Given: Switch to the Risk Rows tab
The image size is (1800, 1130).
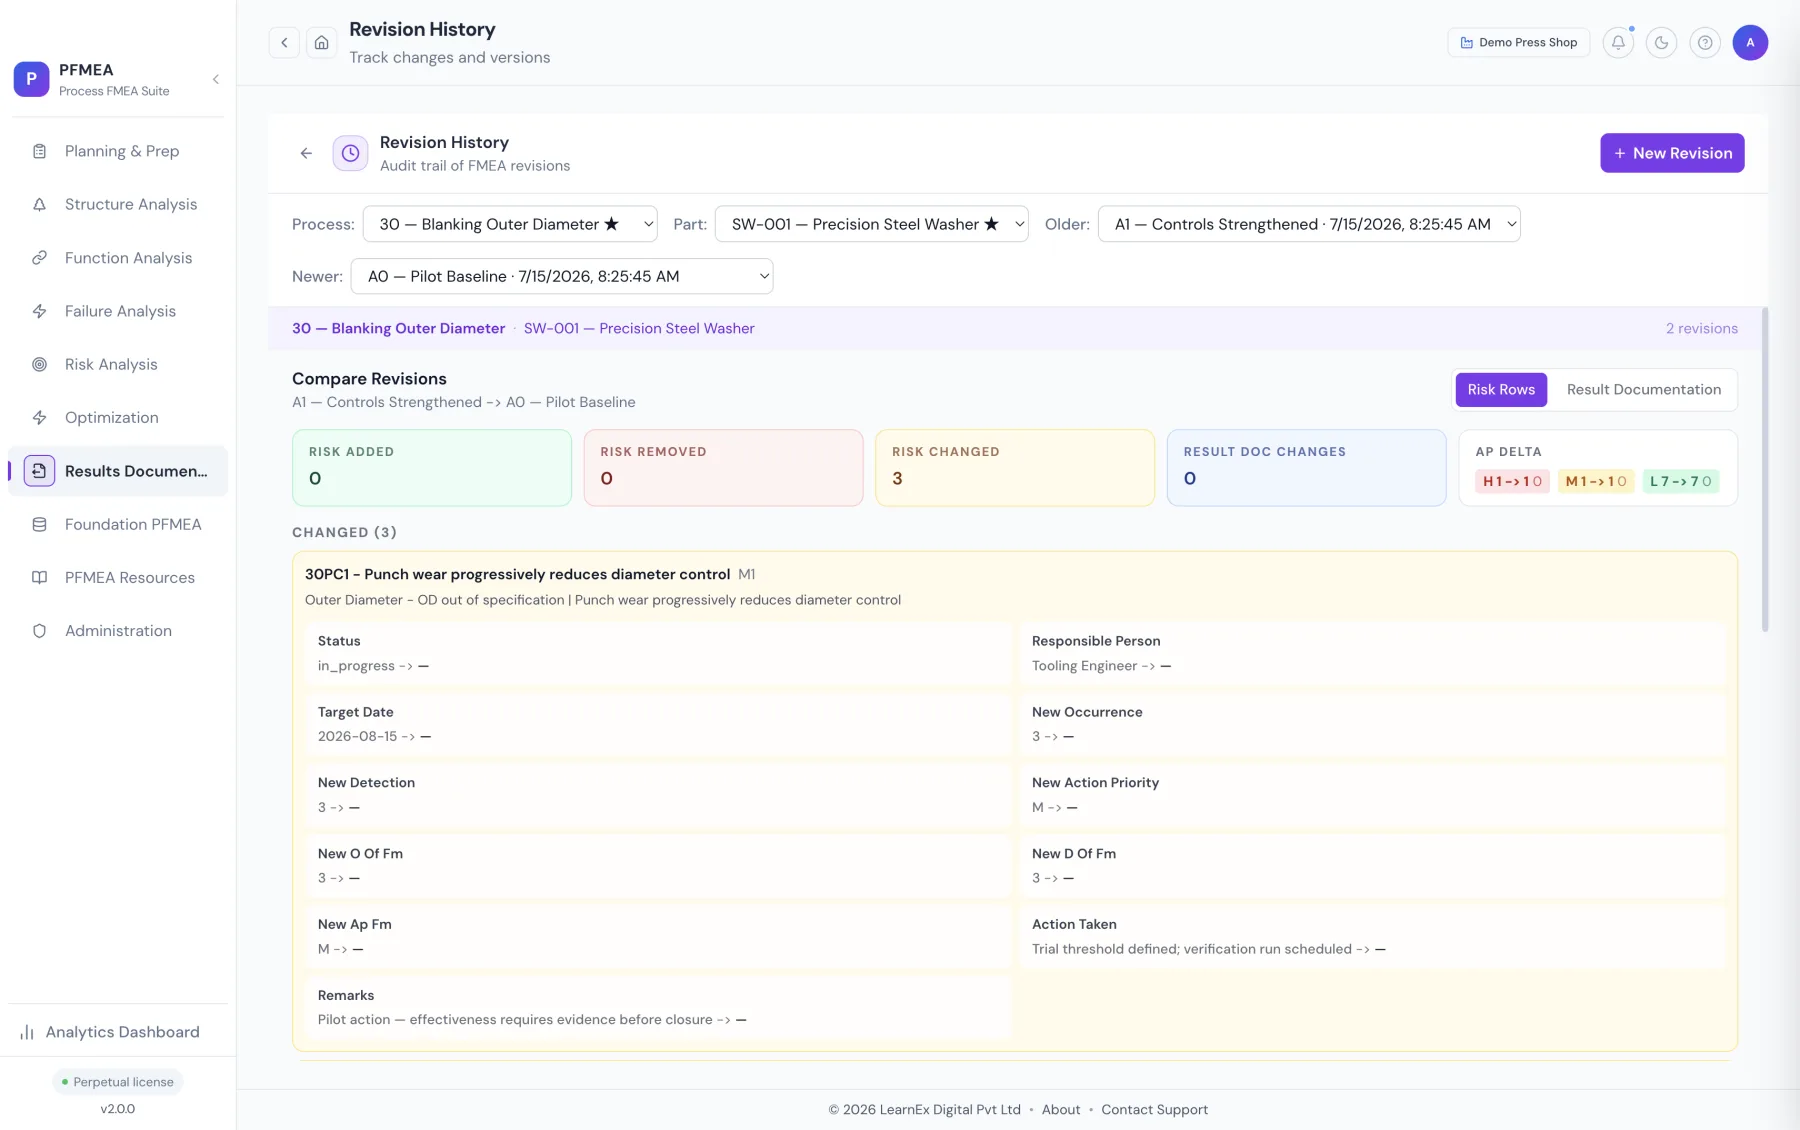Looking at the screenshot, I should tap(1501, 390).
